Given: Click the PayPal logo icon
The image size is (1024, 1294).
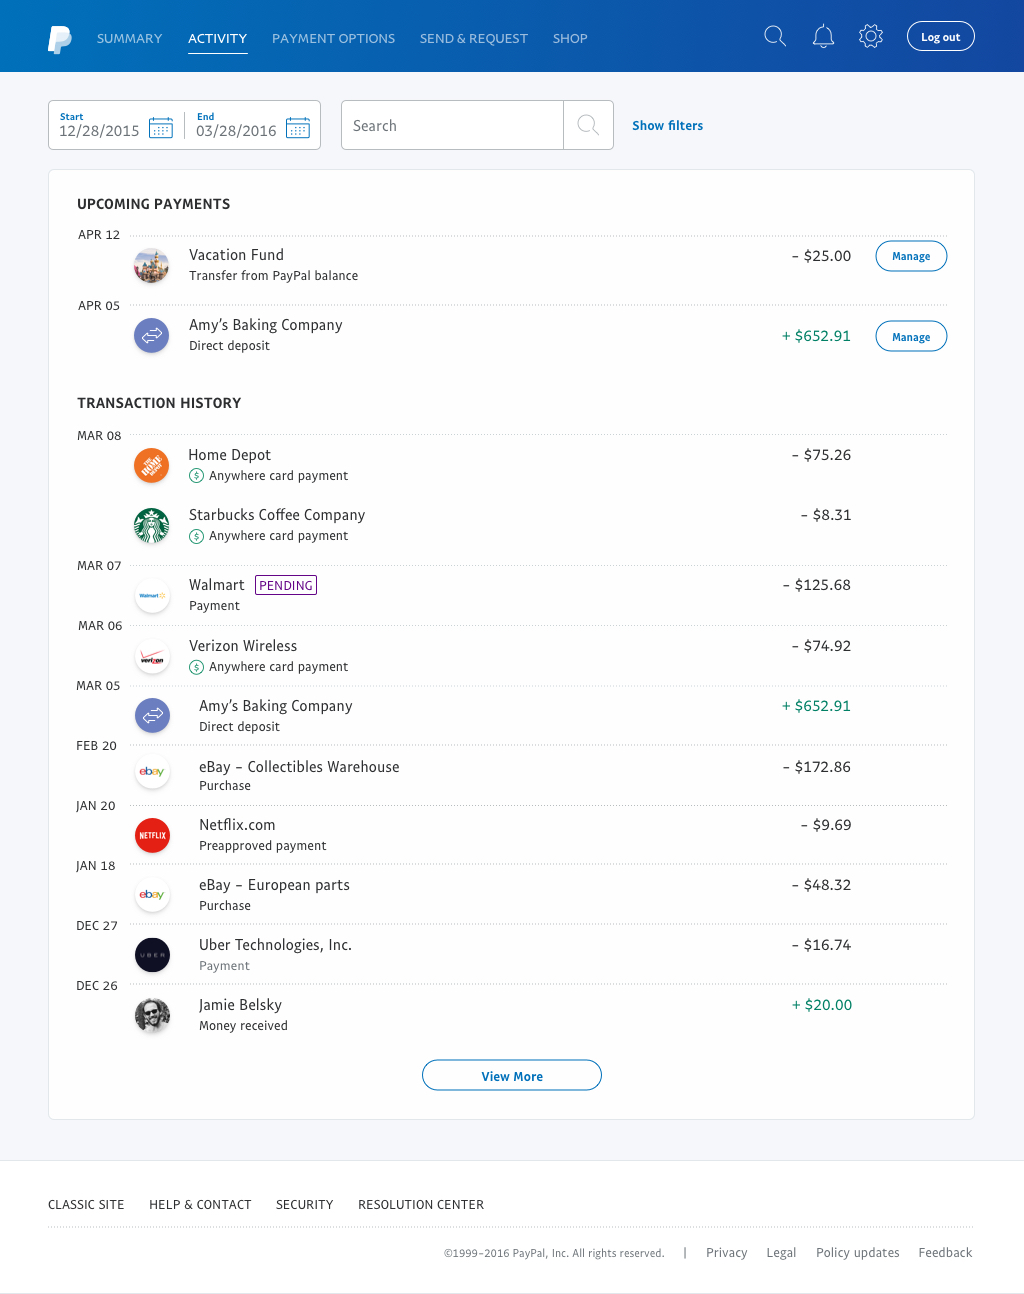Looking at the screenshot, I should click(x=59, y=36).
